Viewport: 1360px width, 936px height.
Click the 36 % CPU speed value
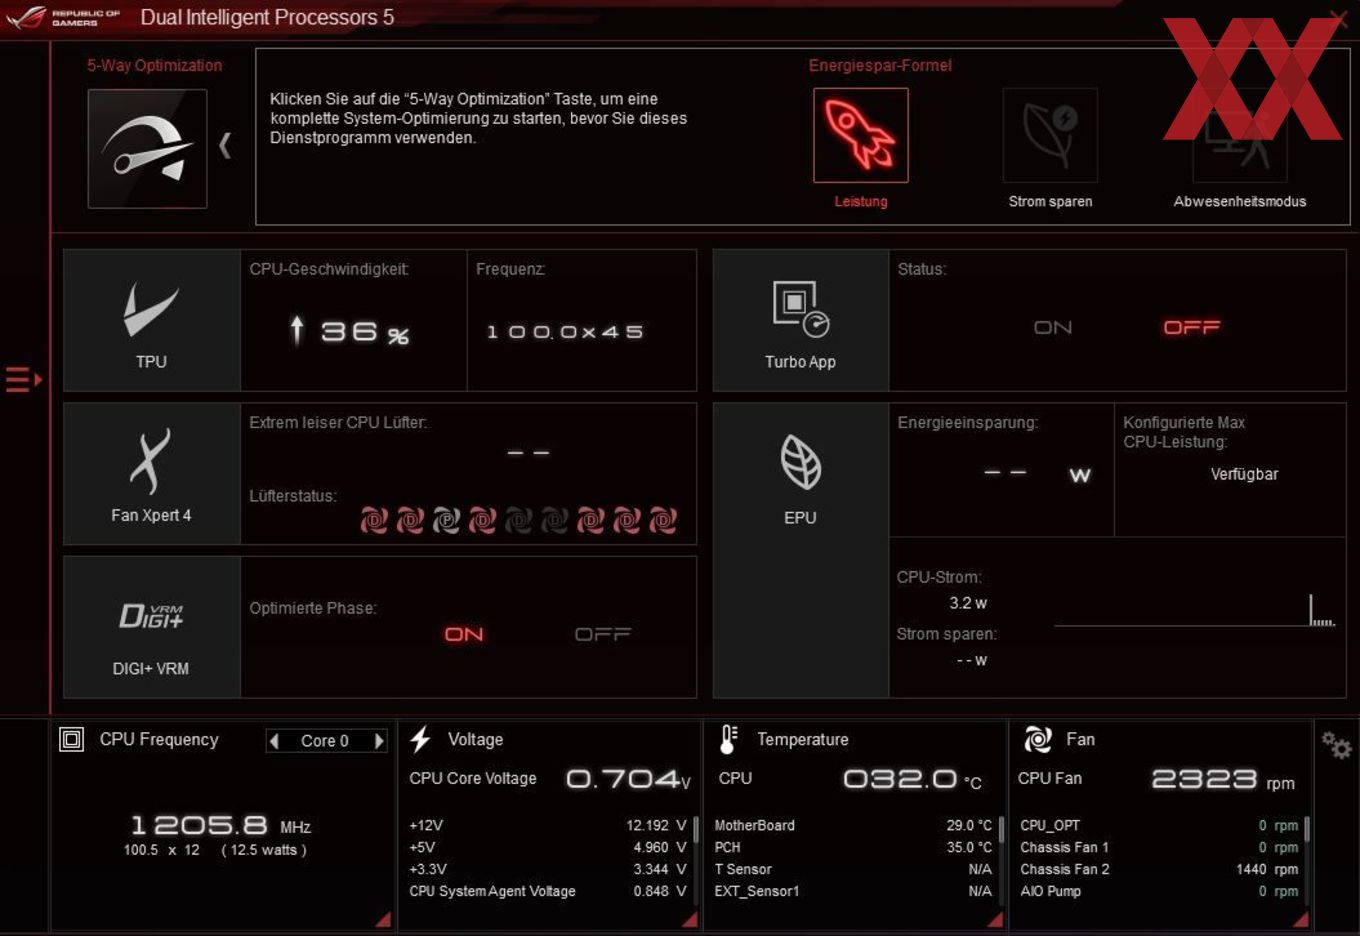tap(350, 331)
